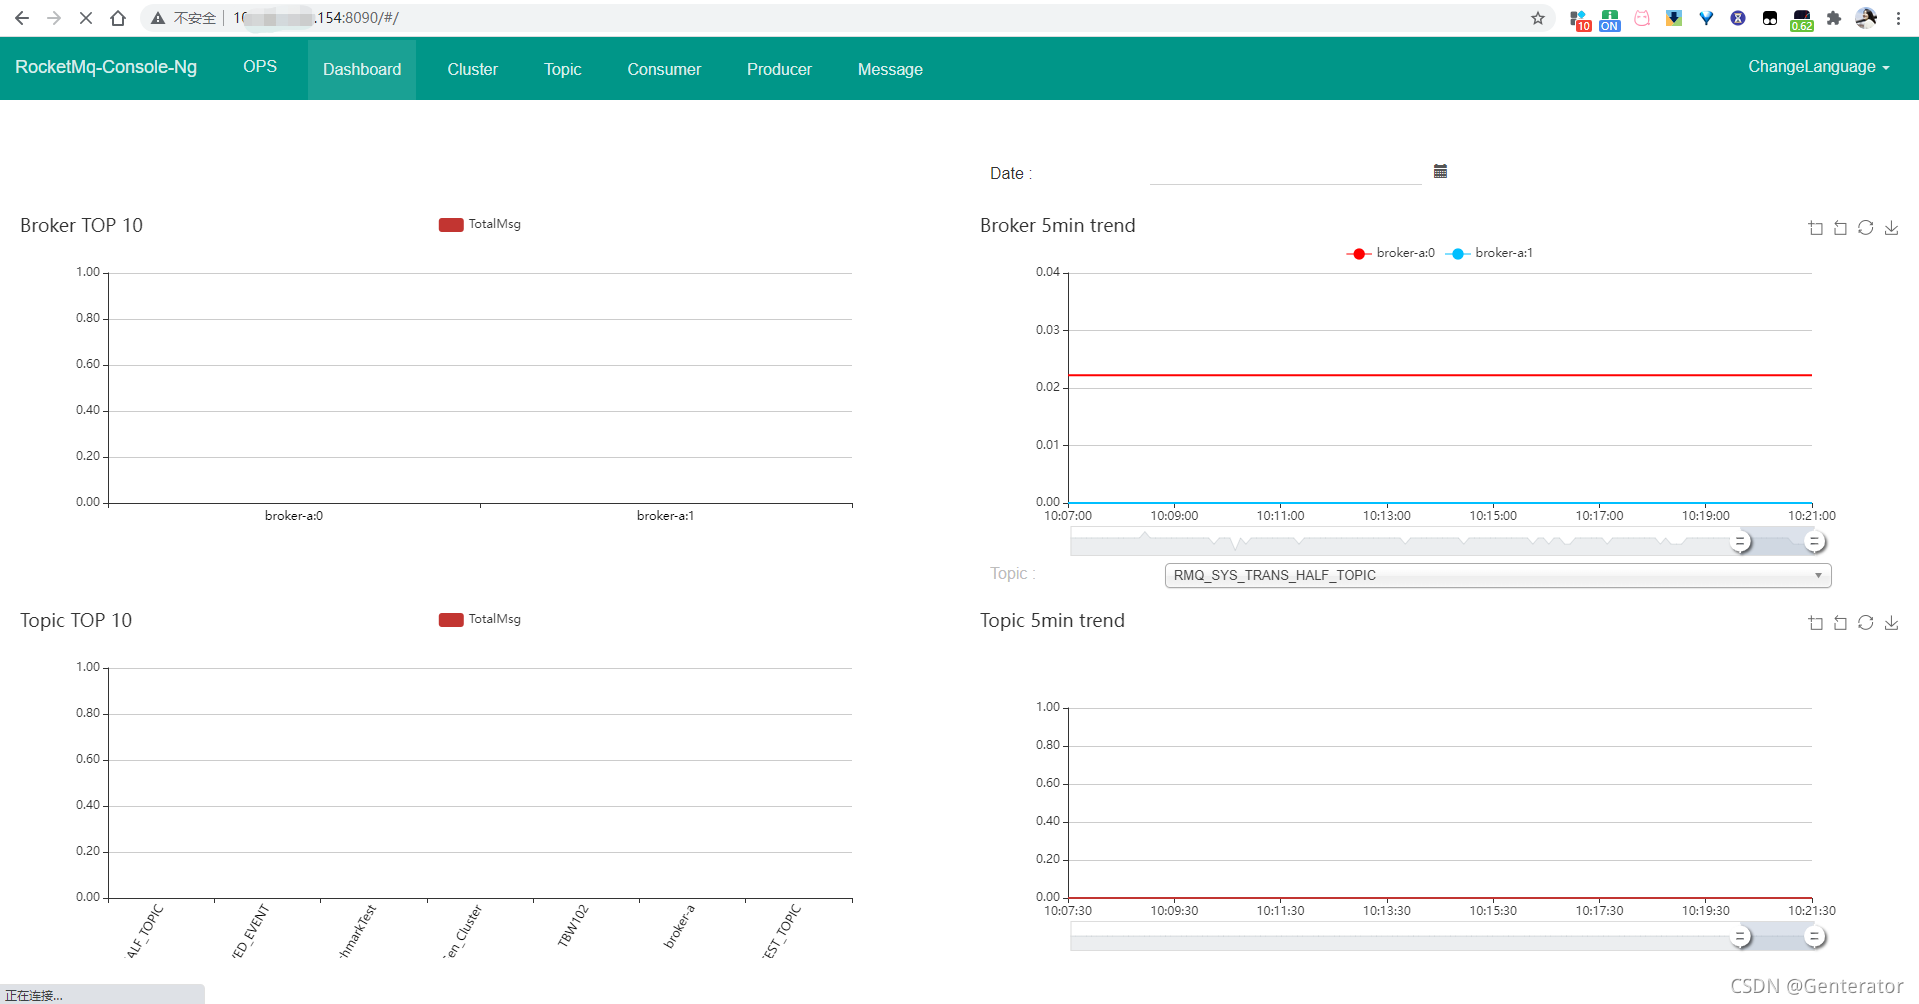The height and width of the screenshot is (1004, 1919).
Task: Click zoom-reset tool on Broker 5min trend
Action: 1841,228
